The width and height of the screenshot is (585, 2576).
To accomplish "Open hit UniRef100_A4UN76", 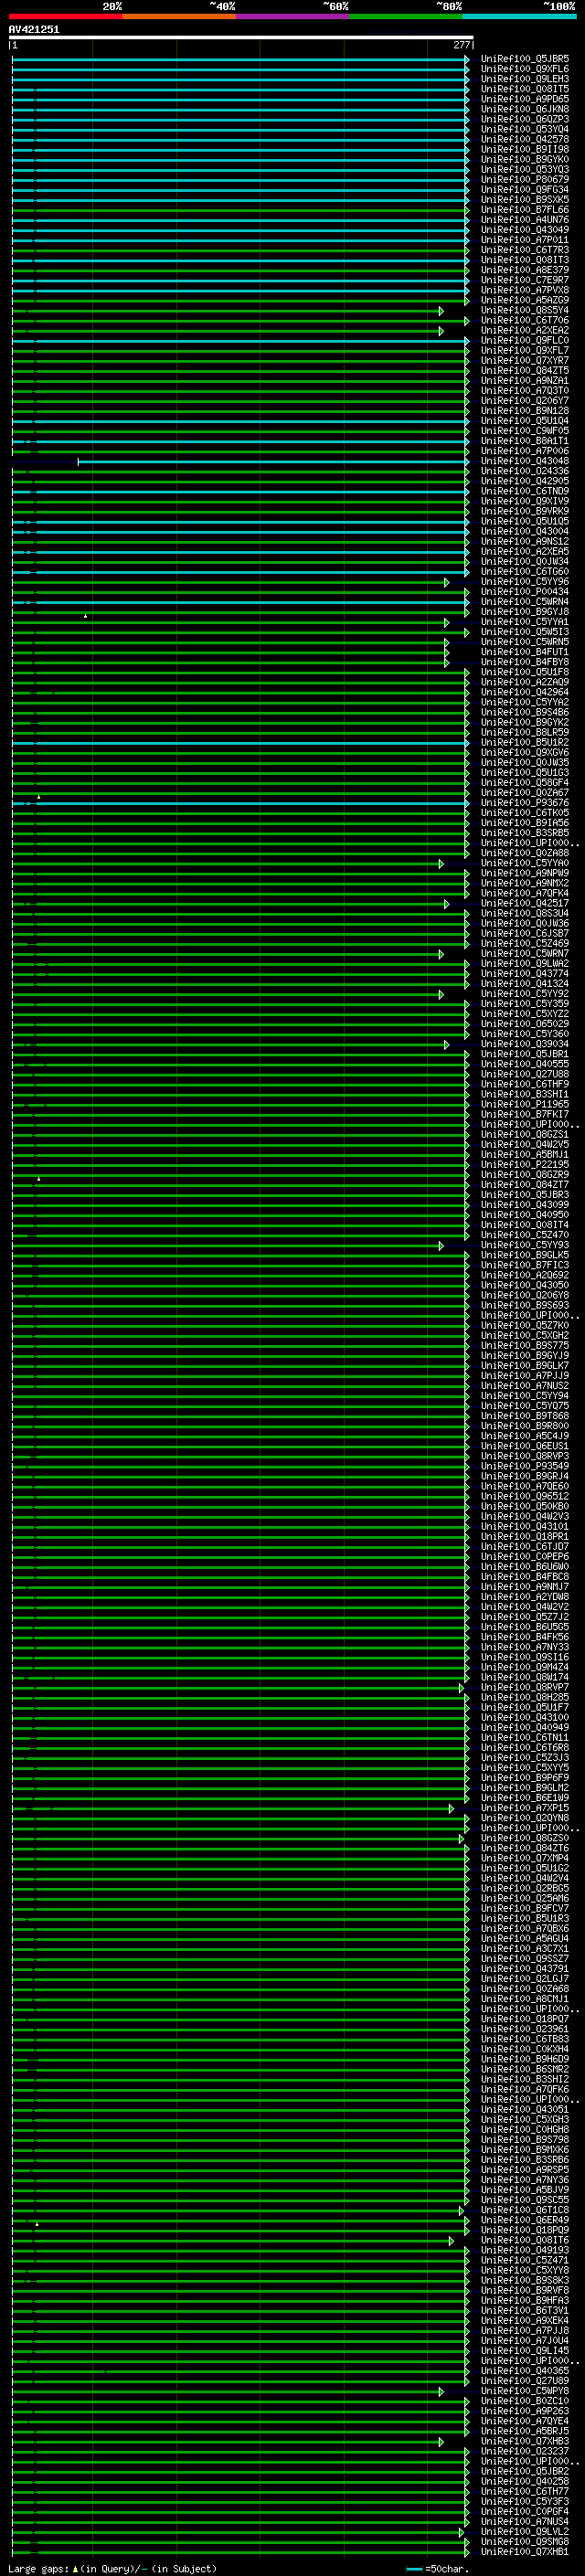I will coord(525,220).
